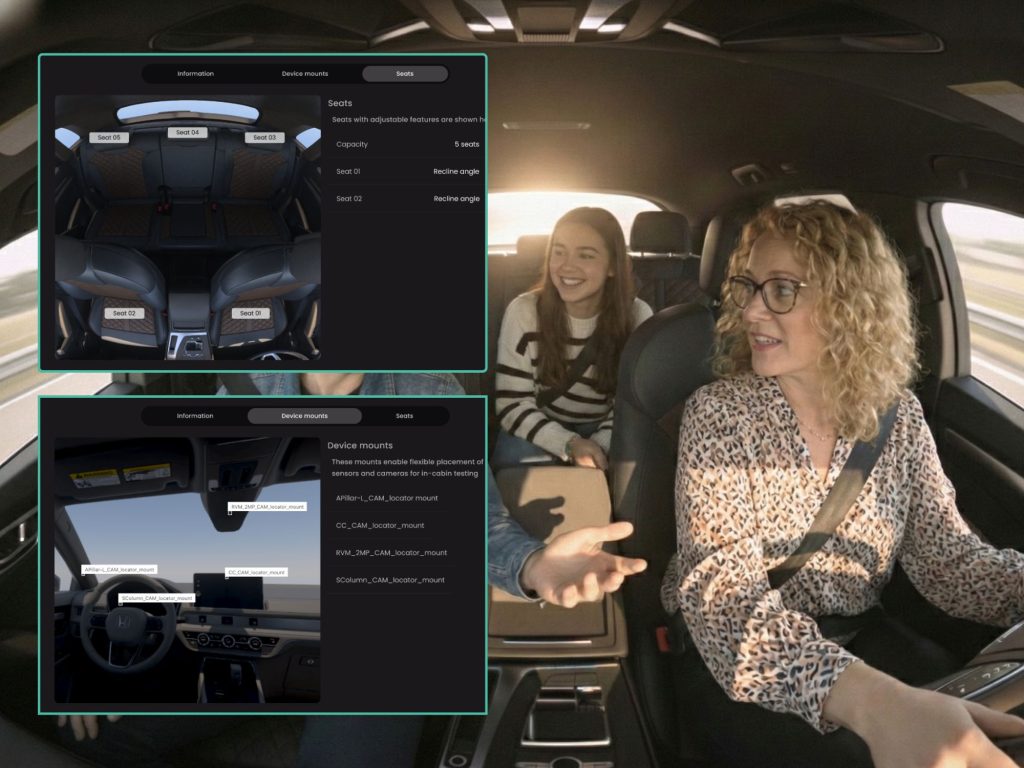Screen dimensions: 1024x768
Task: Click the Seats heading above the list
Action: (x=340, y=103)
